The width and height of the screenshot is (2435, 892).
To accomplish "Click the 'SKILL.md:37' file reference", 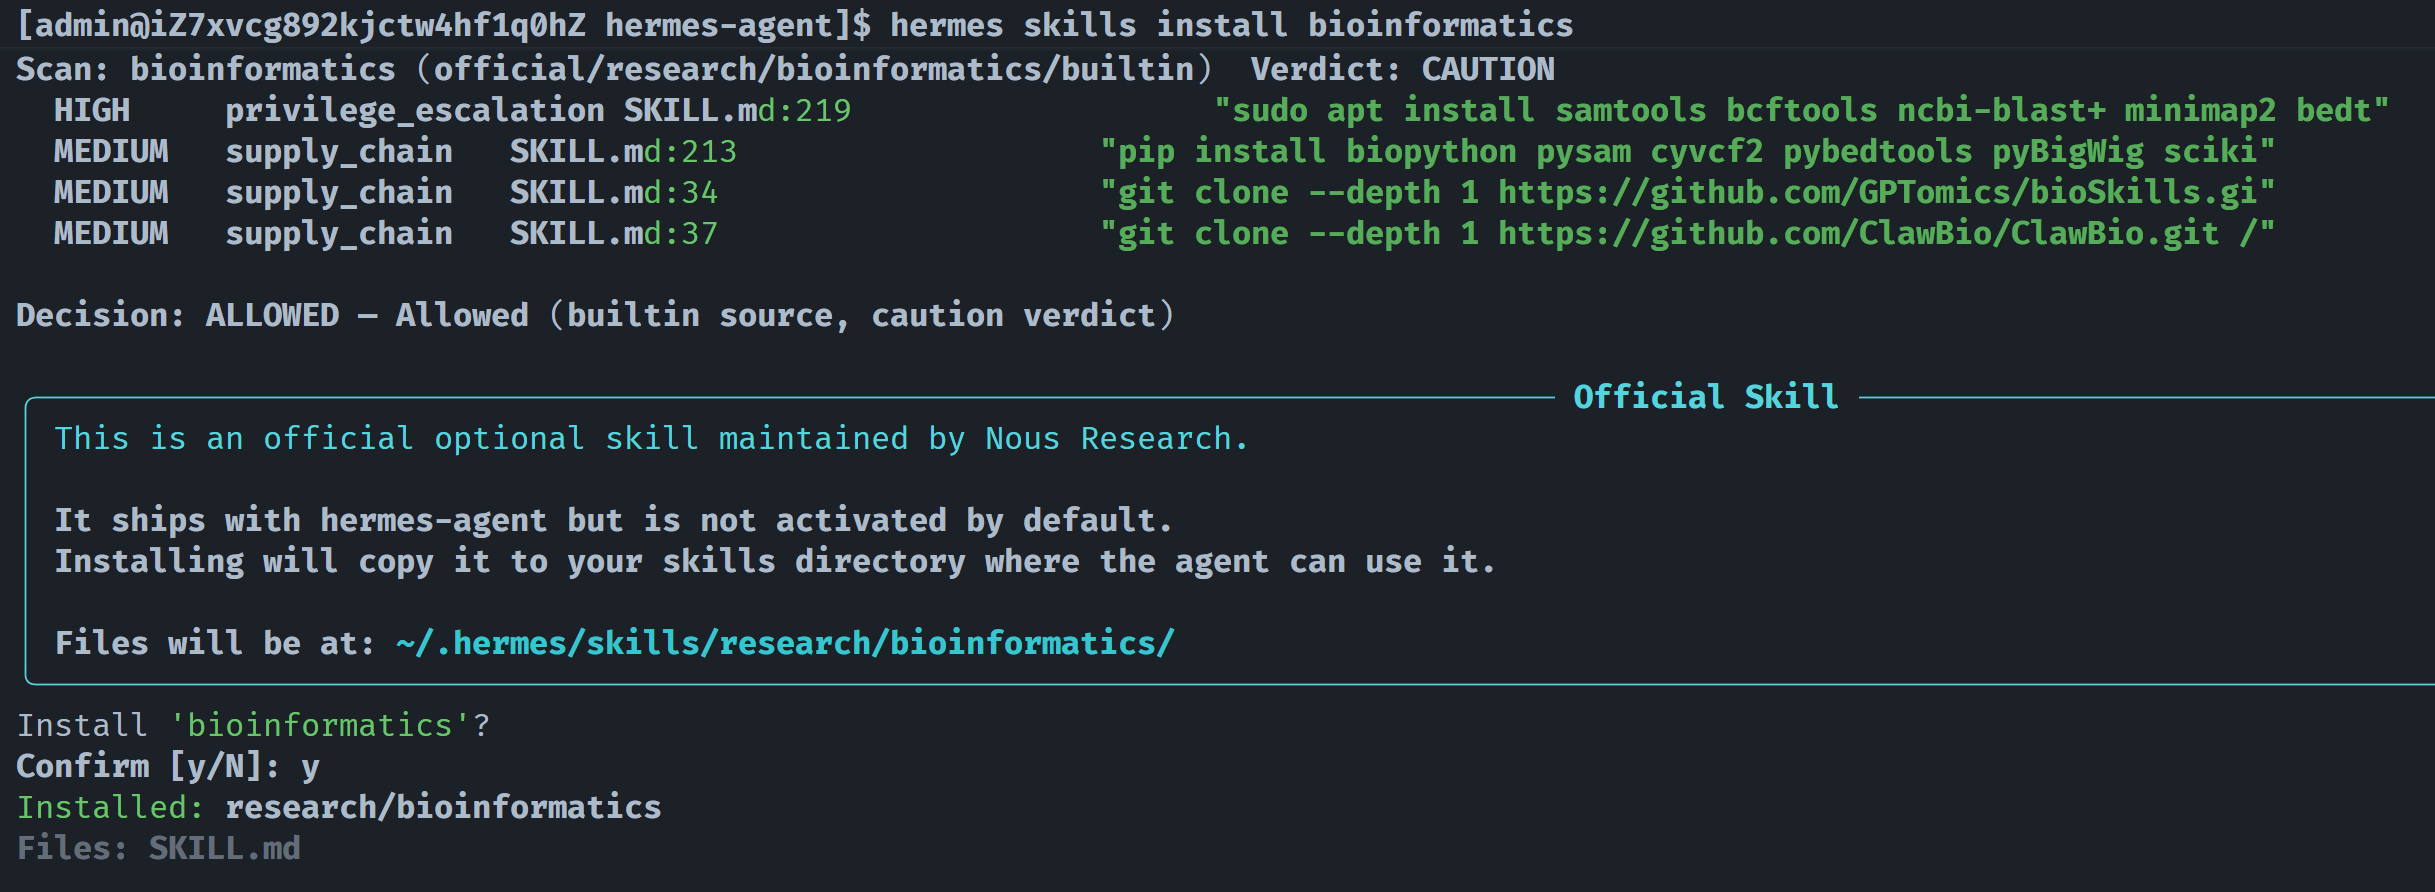I will pyautogui.click(x=614, y=233).
